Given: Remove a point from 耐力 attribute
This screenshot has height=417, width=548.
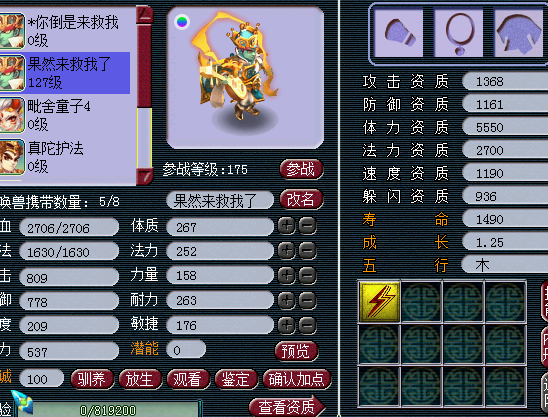Looking at the screenshot, I should coord(308,300).
